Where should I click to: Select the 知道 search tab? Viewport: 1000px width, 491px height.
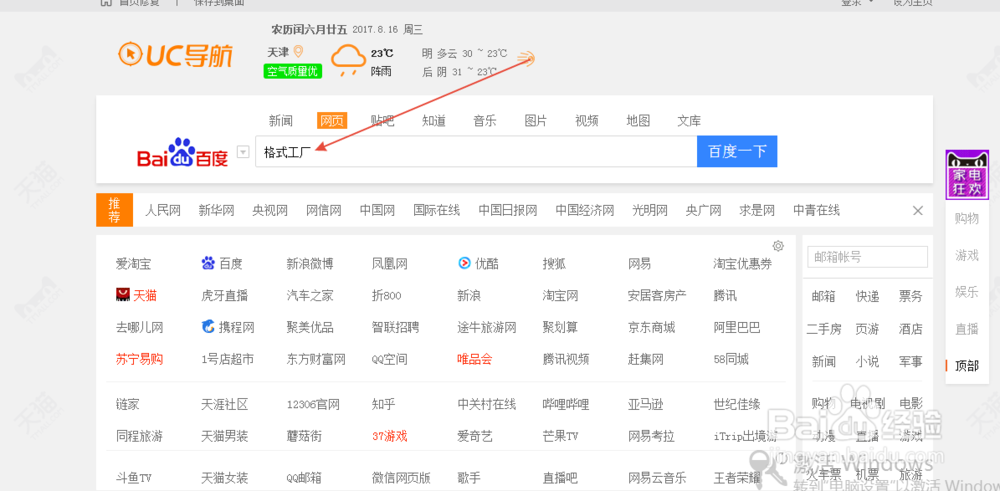click(x=434, y=121)
